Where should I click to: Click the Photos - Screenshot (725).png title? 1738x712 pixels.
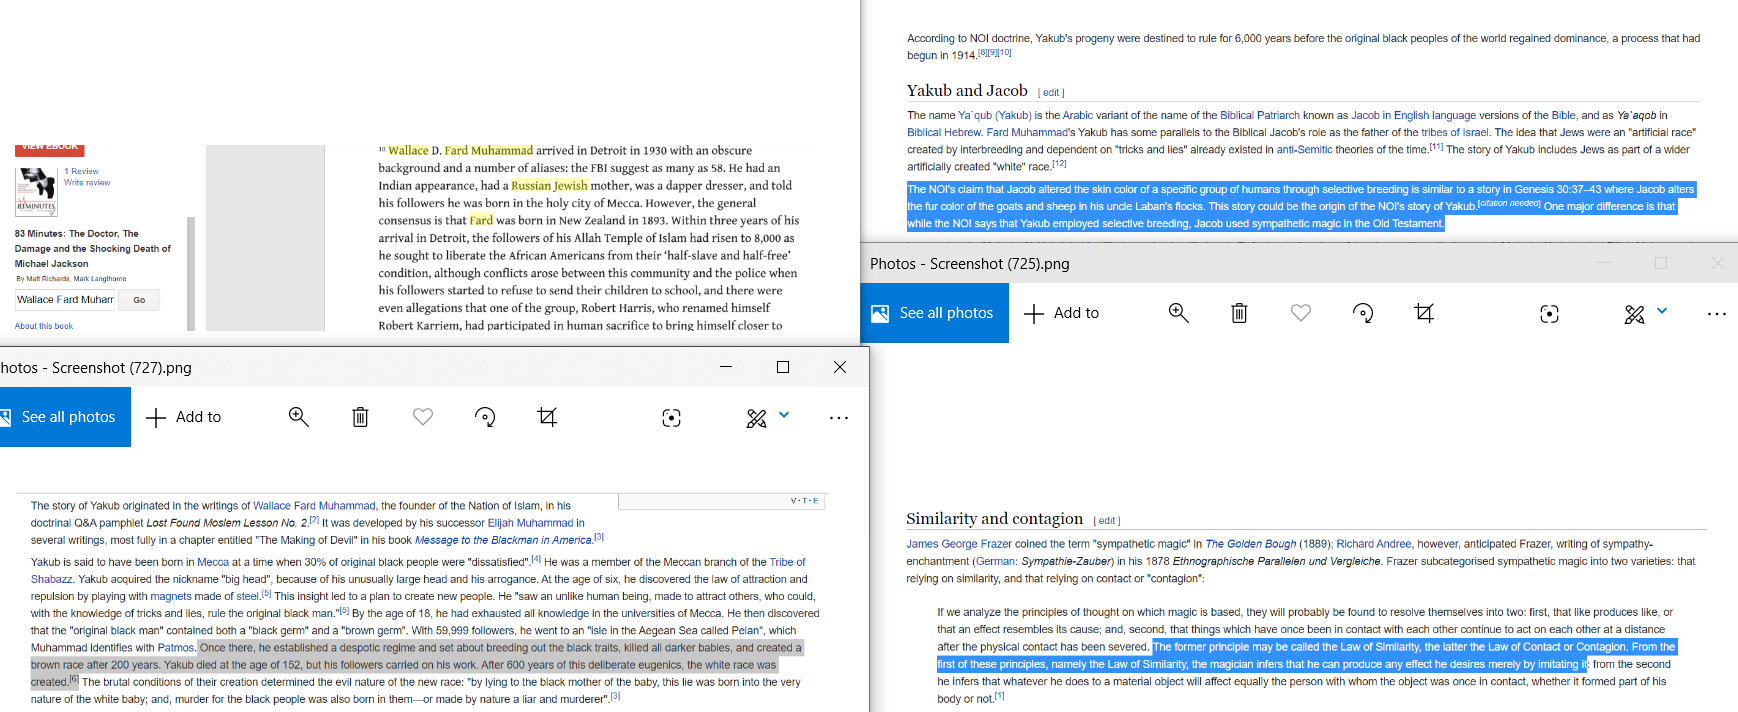coord(970,264)
